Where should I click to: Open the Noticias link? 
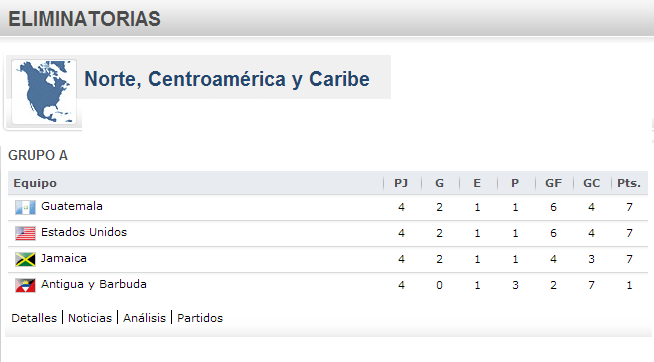(90, 318)
